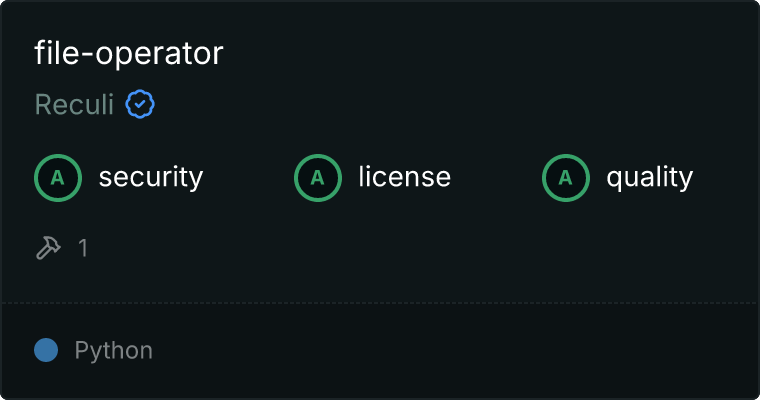Click empty footer area right of Python
760x400 pixels.
pos(456,352)
